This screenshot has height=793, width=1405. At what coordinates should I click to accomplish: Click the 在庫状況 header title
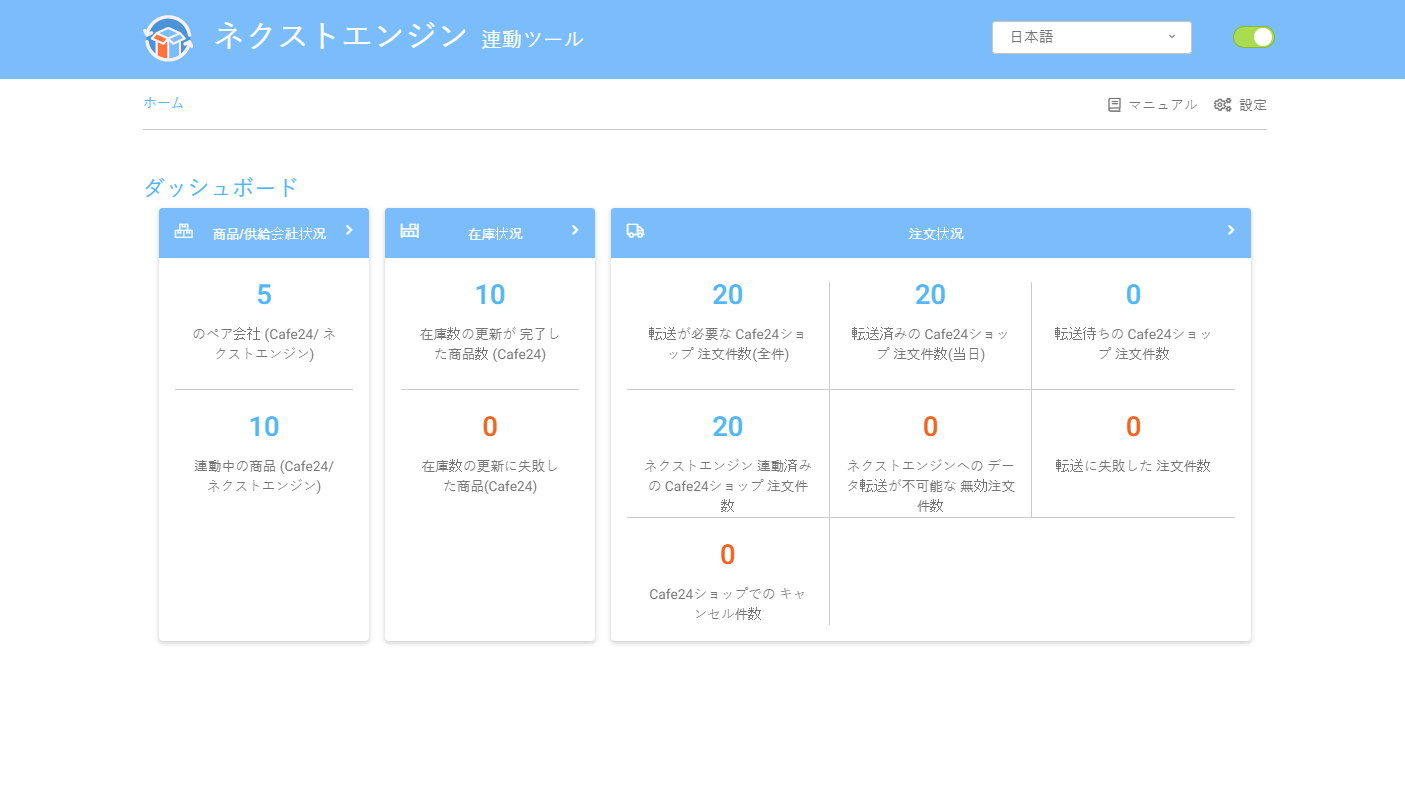tap(495, 234)
